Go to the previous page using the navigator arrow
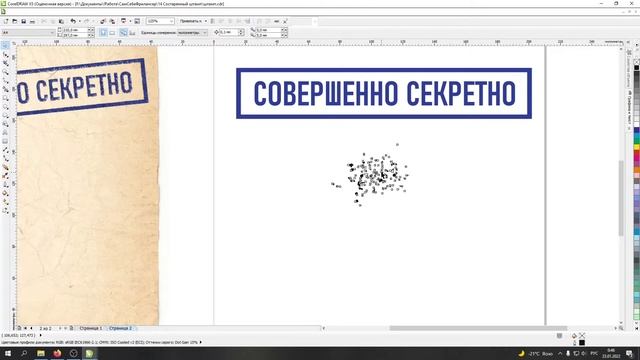Viewport: 640px width, 360px height. (31, 328)
